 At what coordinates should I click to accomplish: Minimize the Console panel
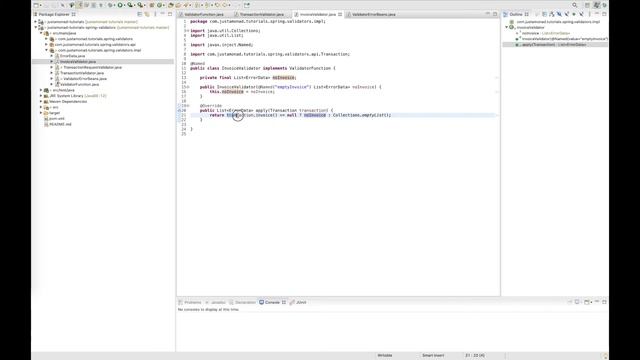coord(597,302)
